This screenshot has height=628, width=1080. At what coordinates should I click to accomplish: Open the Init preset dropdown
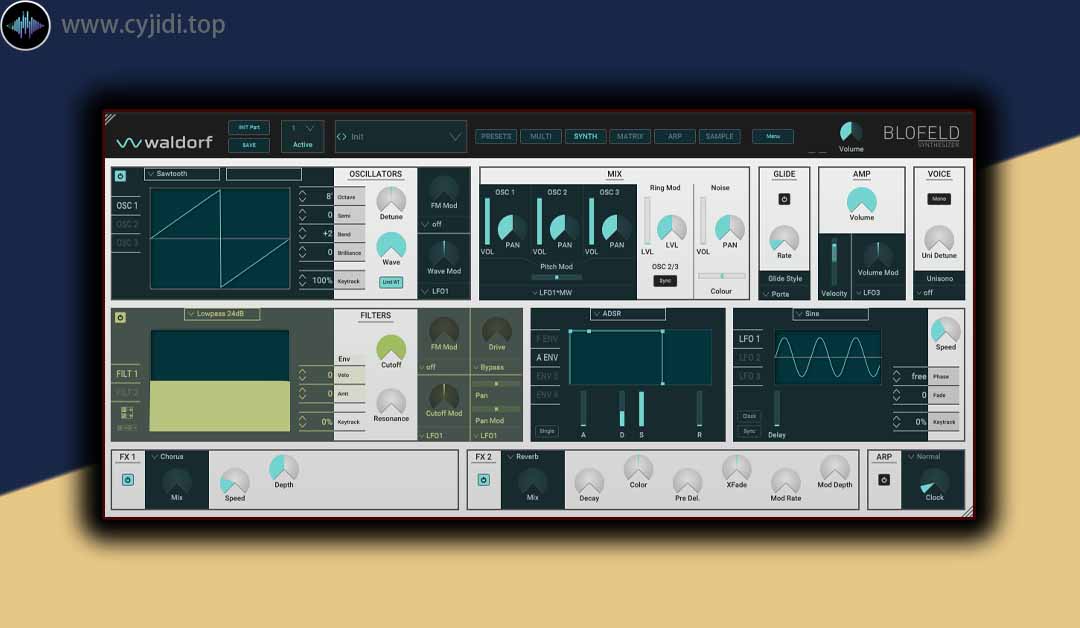401,137
